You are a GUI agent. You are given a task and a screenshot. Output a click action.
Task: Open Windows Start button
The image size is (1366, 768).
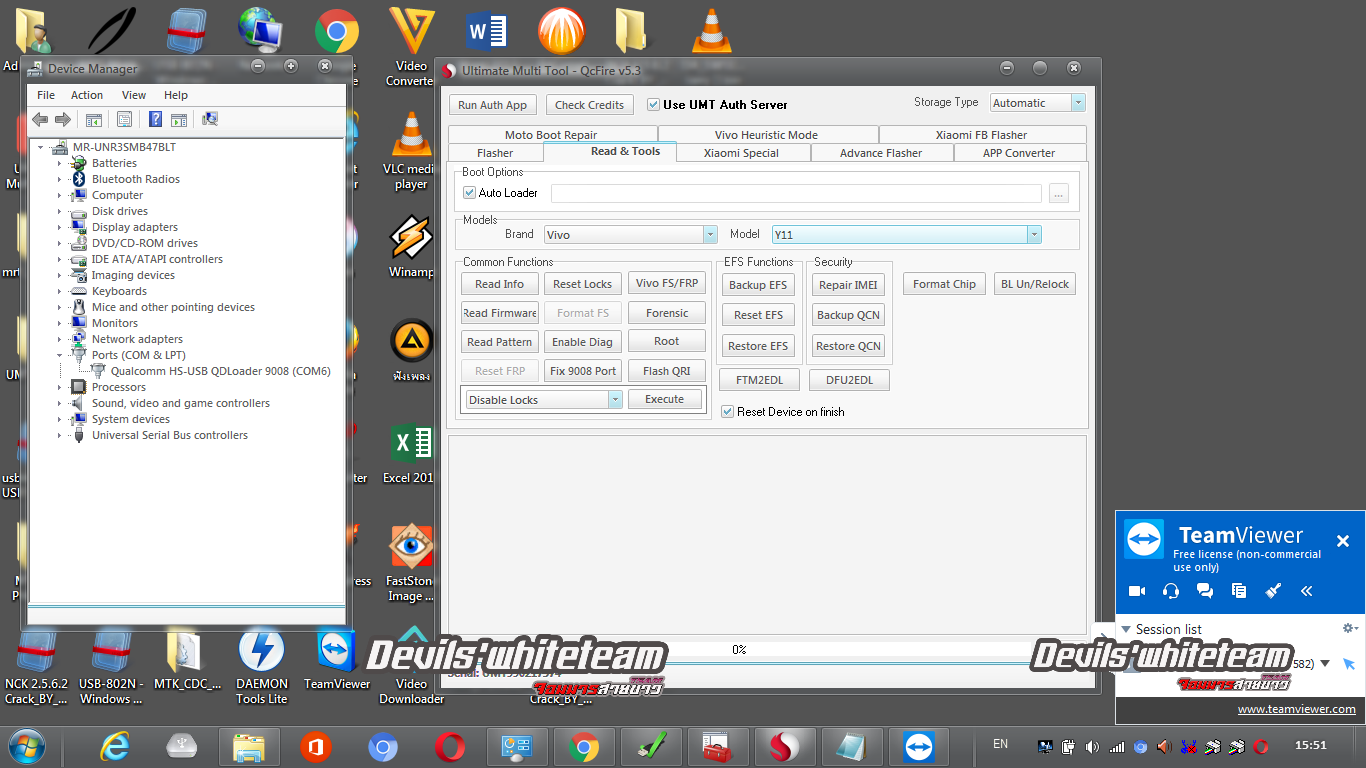point(27,746)
